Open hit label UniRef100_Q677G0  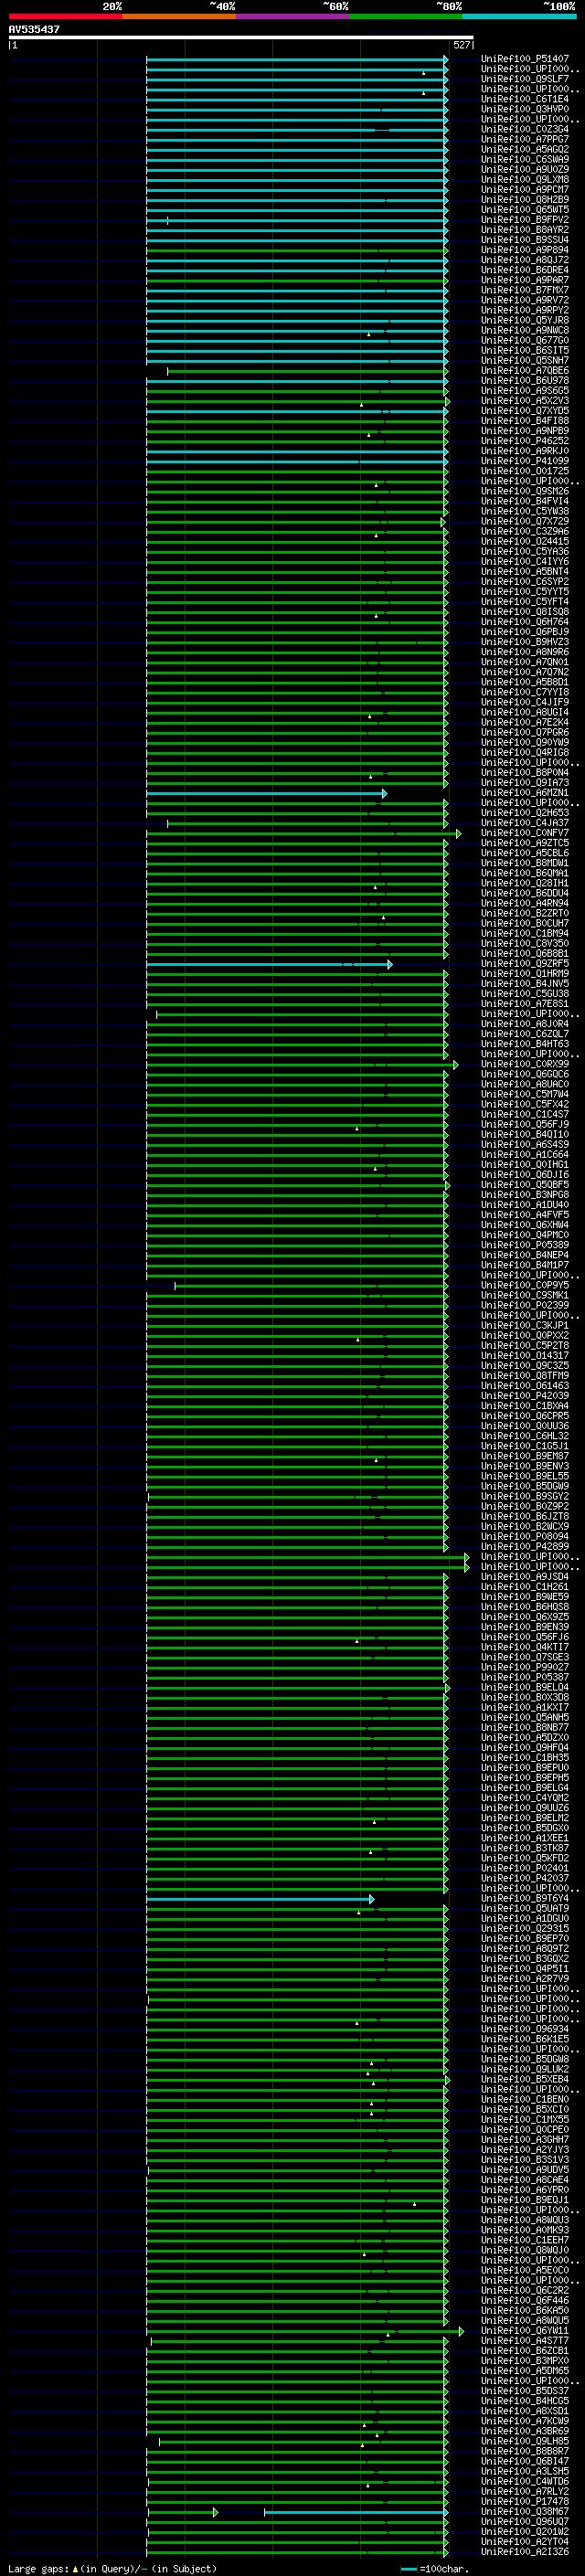pos(525,340)
